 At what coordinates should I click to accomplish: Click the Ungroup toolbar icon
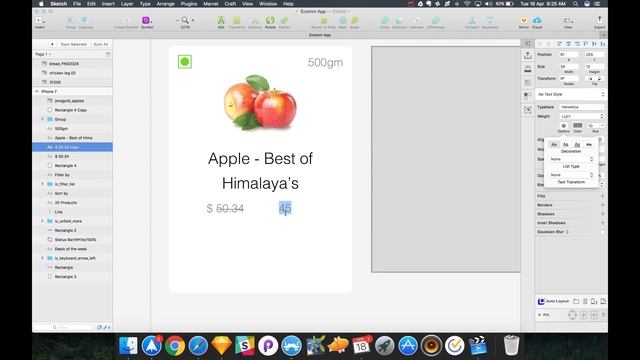tap(85, 20)
